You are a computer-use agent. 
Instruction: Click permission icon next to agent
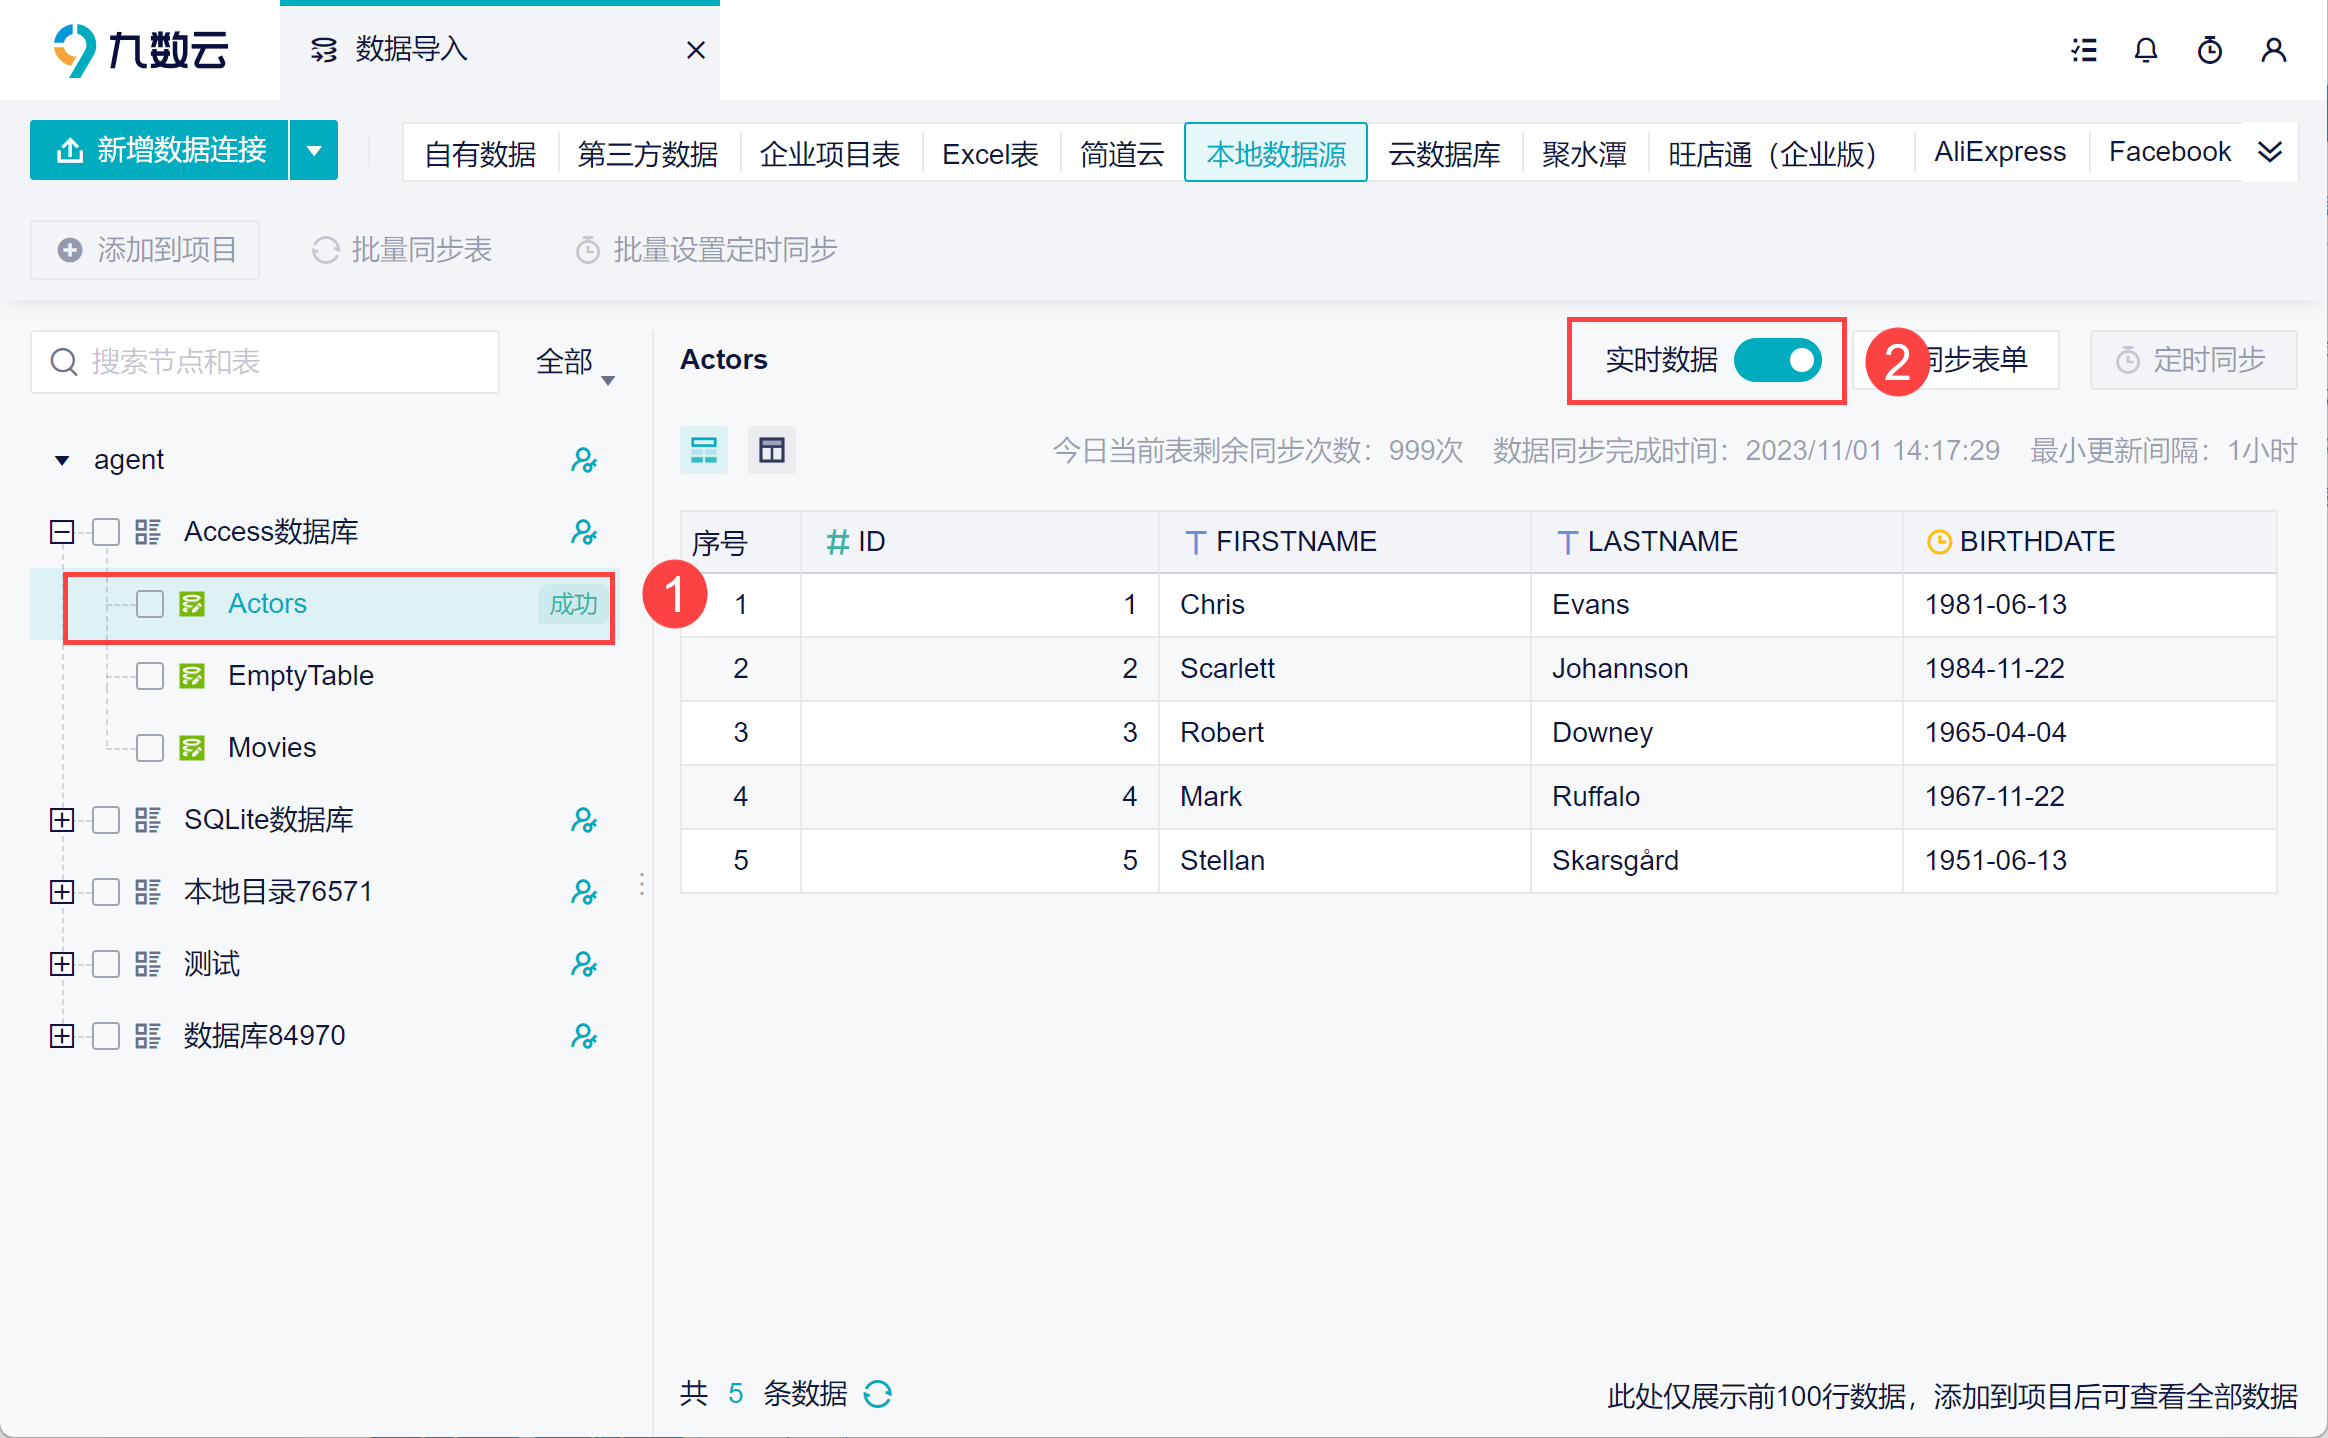pyautogui.click(x=584, y=460)
